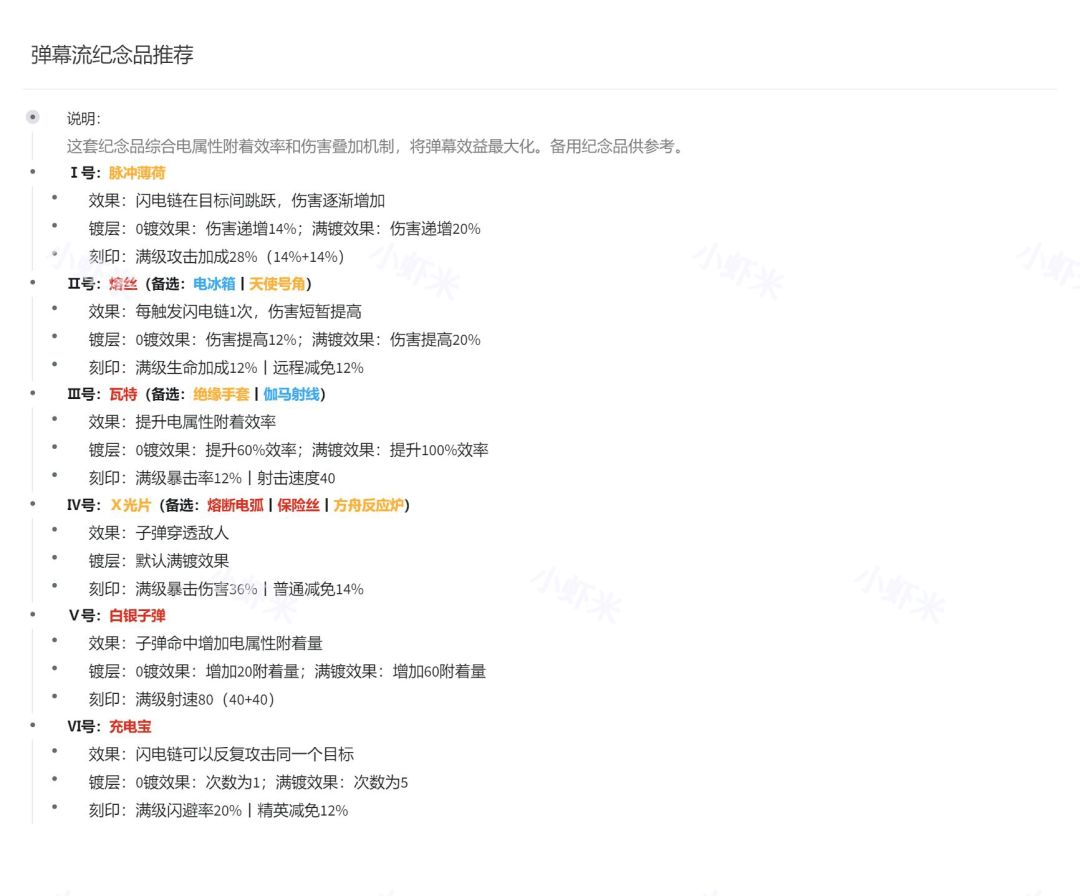Click the line 镀层：伤害递增14%
Image resolution: width=1080 pixels, height=896 pixels.
coord(284,229)
